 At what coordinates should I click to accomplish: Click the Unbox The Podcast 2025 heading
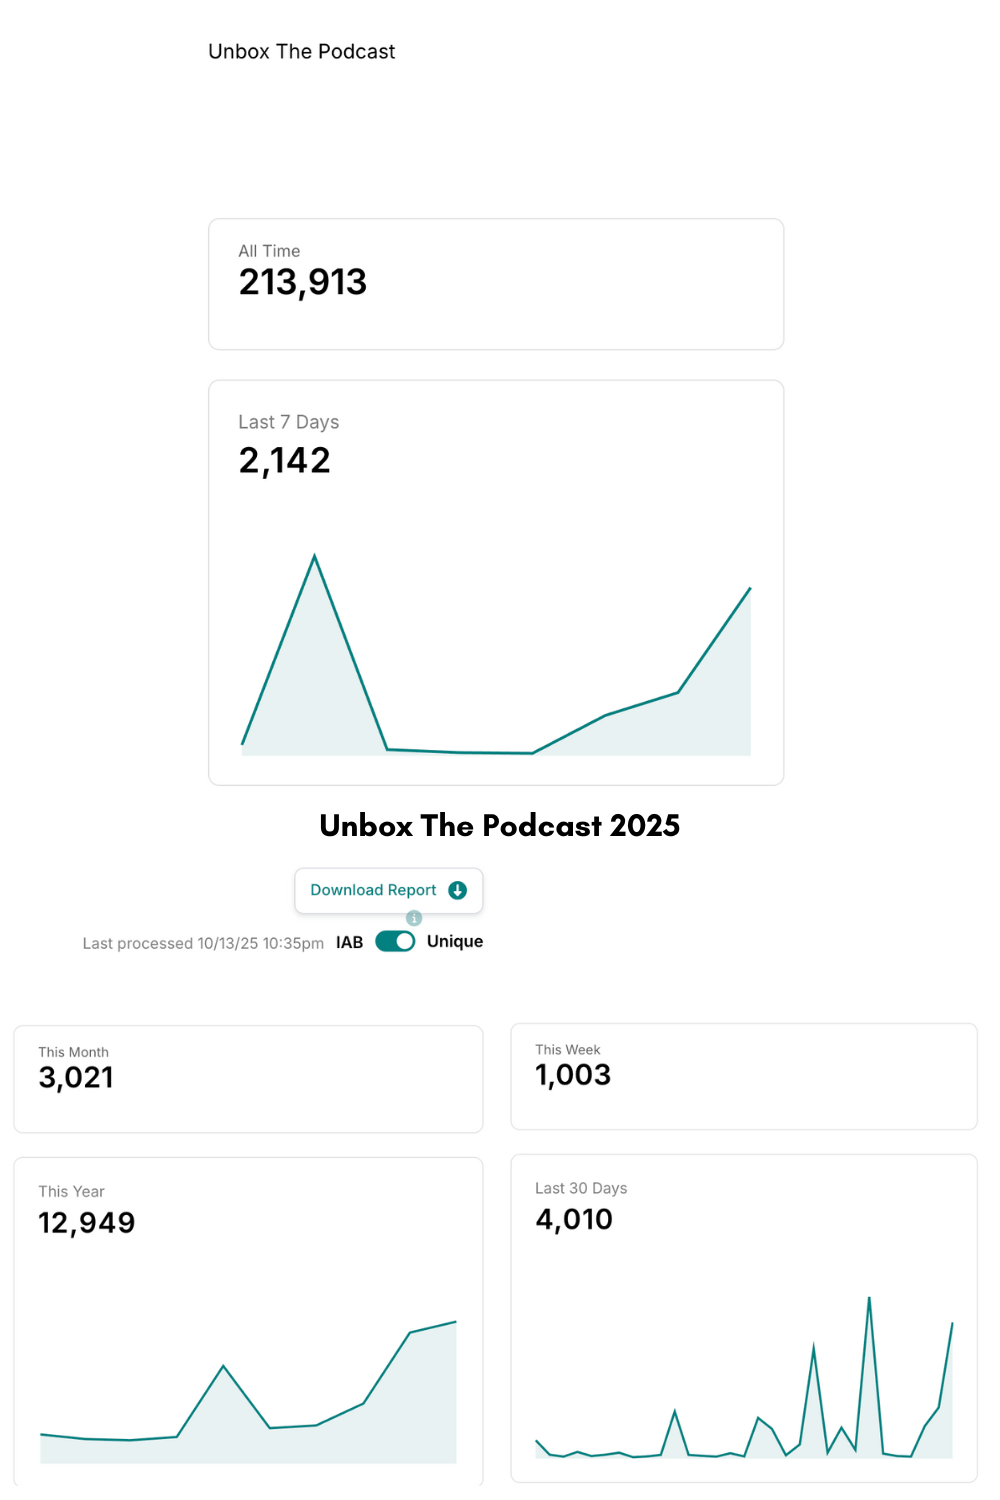pyautogui.click(x=500, y=826)
